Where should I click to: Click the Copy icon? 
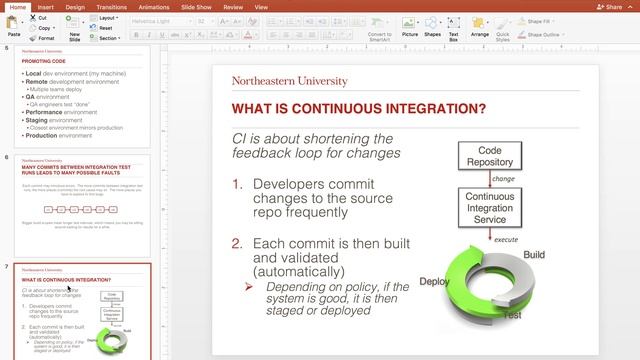[x=33, y=28]
